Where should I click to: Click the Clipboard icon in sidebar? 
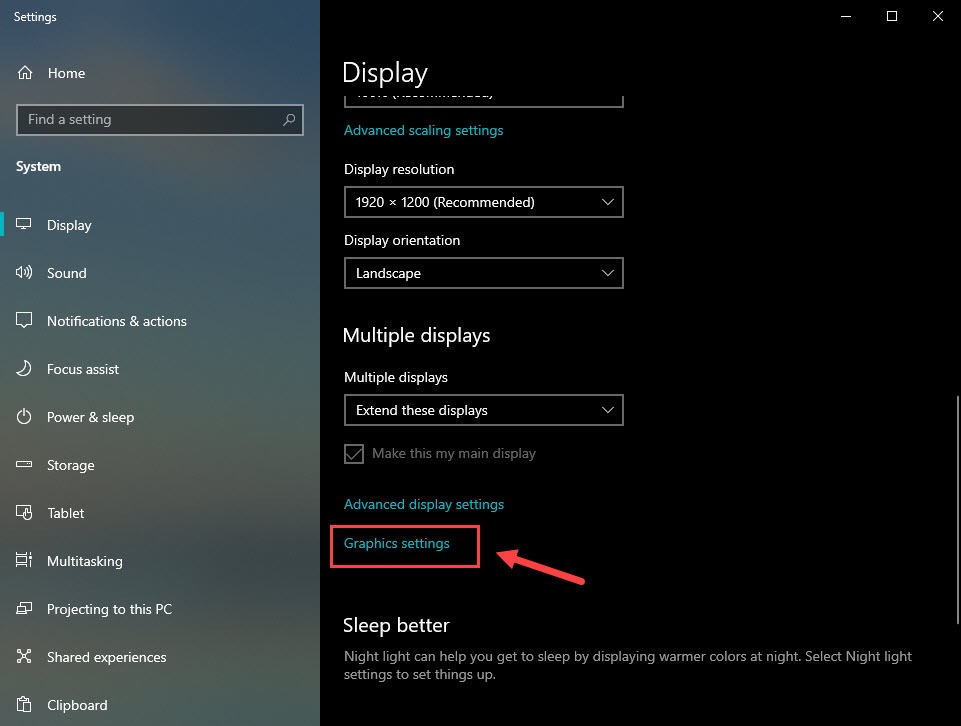coord(23,705)
